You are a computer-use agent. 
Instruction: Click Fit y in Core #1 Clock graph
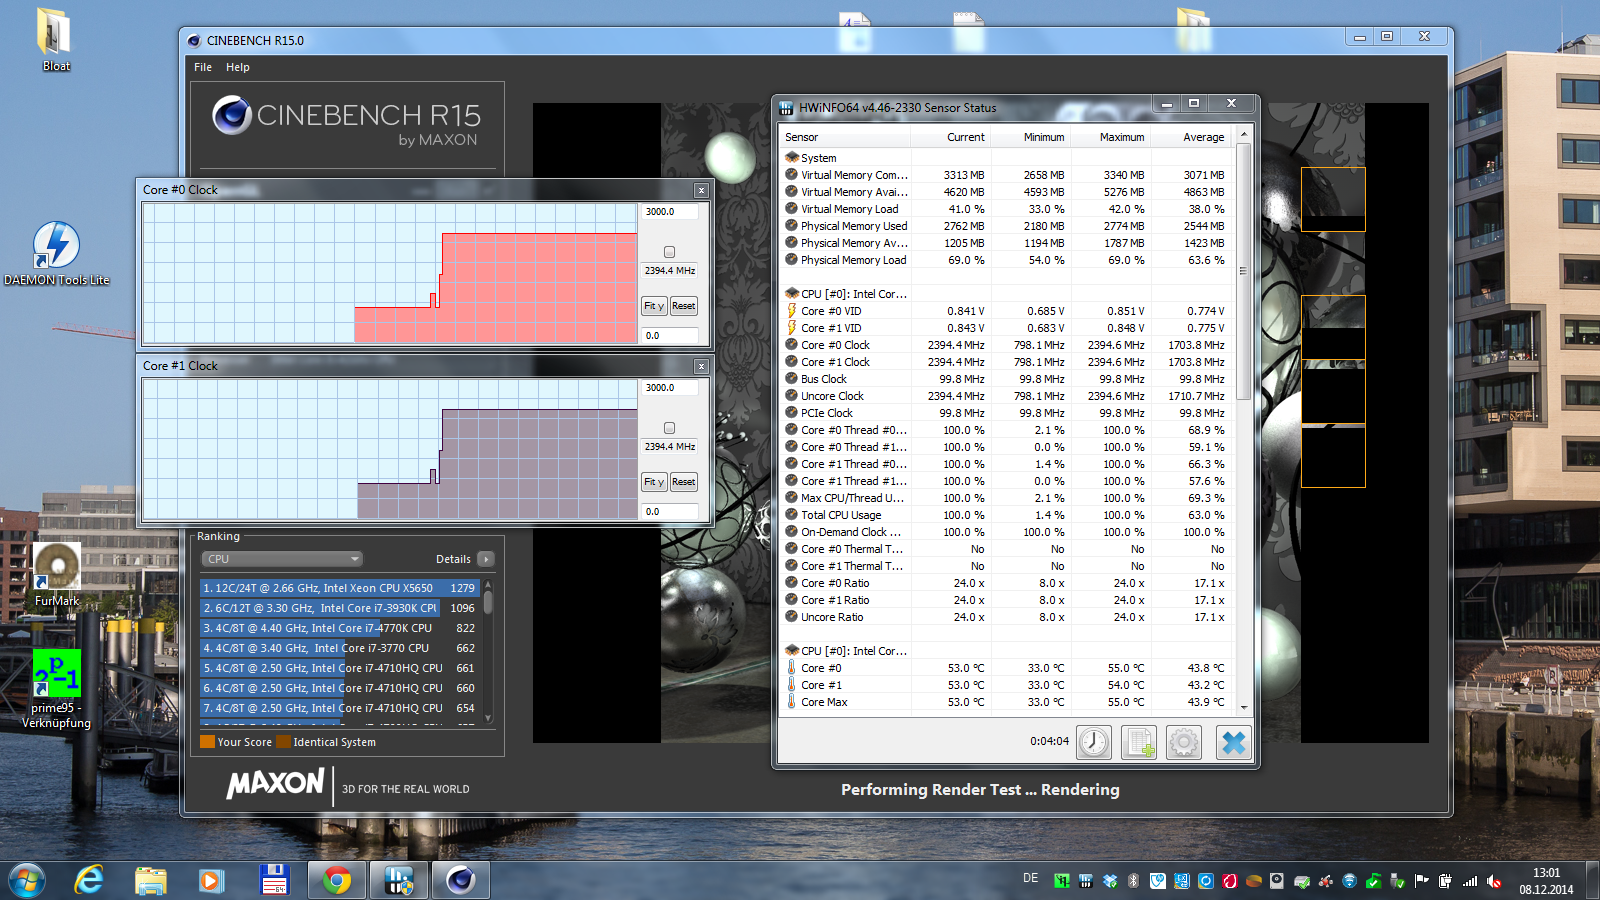pos(654,482)
